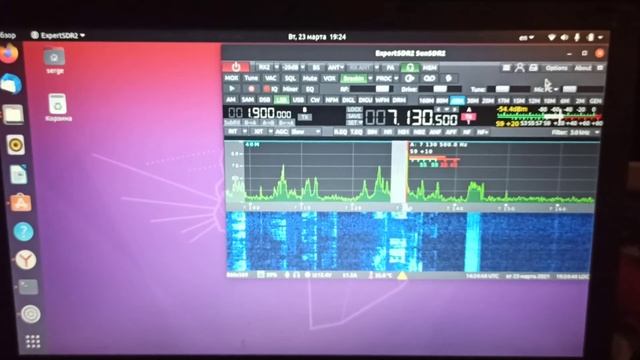Select USB mode

298,100
